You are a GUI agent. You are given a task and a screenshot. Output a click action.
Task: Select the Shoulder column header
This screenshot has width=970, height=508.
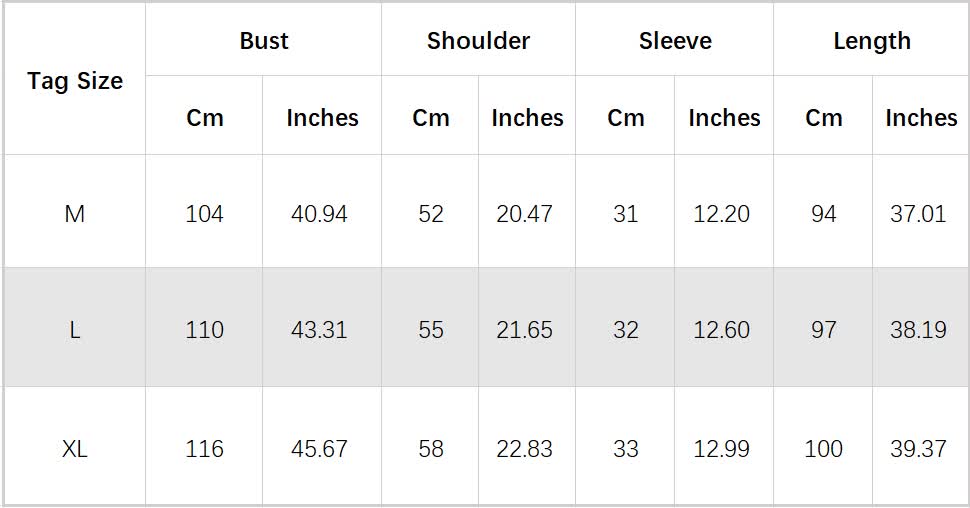478,40
